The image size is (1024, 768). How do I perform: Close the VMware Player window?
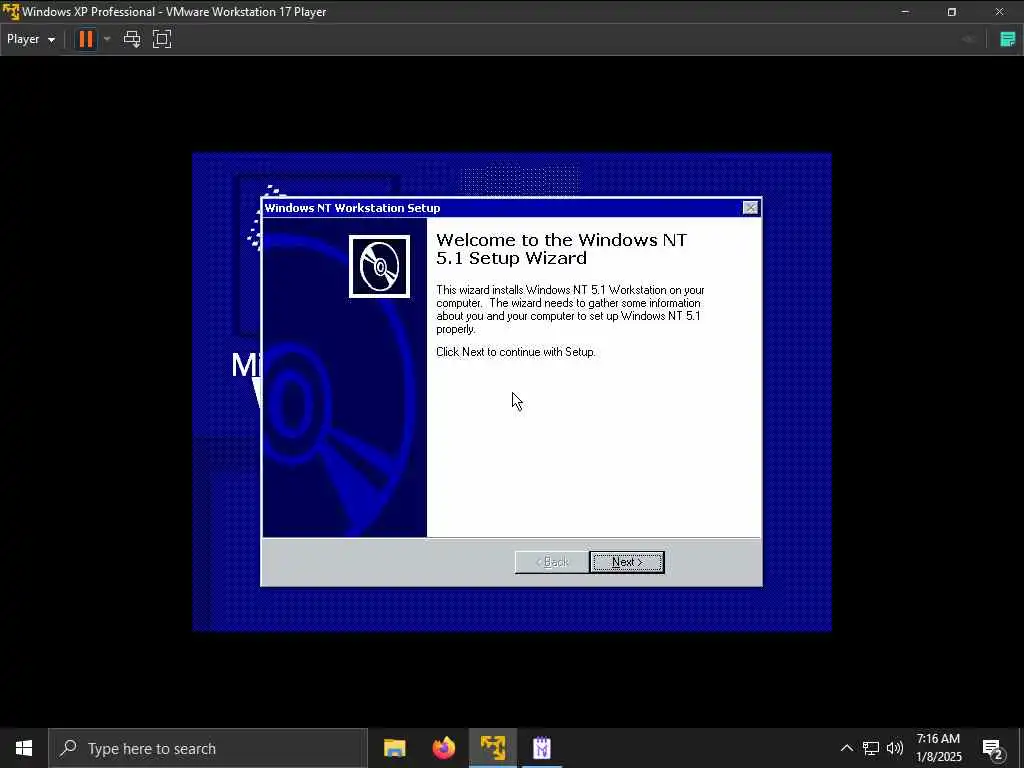click(999, 12)
